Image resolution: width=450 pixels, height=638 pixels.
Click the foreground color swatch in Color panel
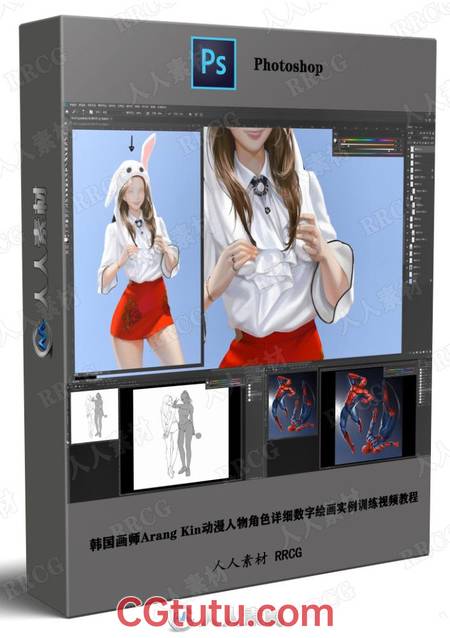[x=335, y=140]
